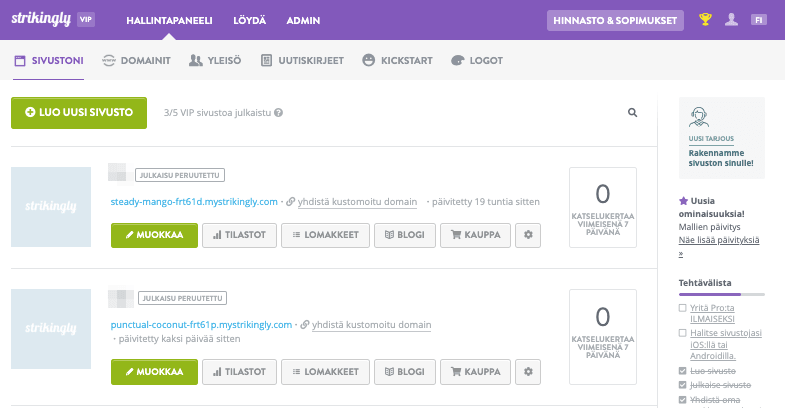This screenshot has height=408, width=785.
Task: Open Kauppa for punctual-coconut site
Action: click(476, 371)
